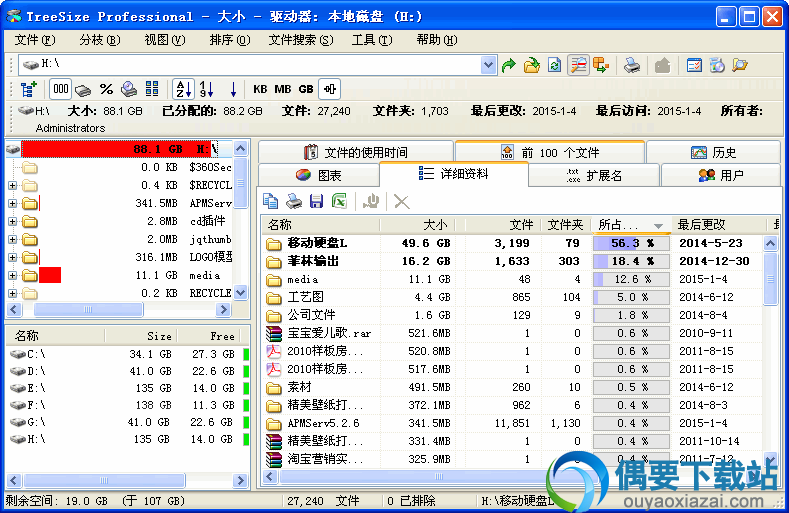The image size is (789, 513).
Task: Click the tree-with-arrow toolbar icon
Action: pyautogui.click(x=601, y=65)
